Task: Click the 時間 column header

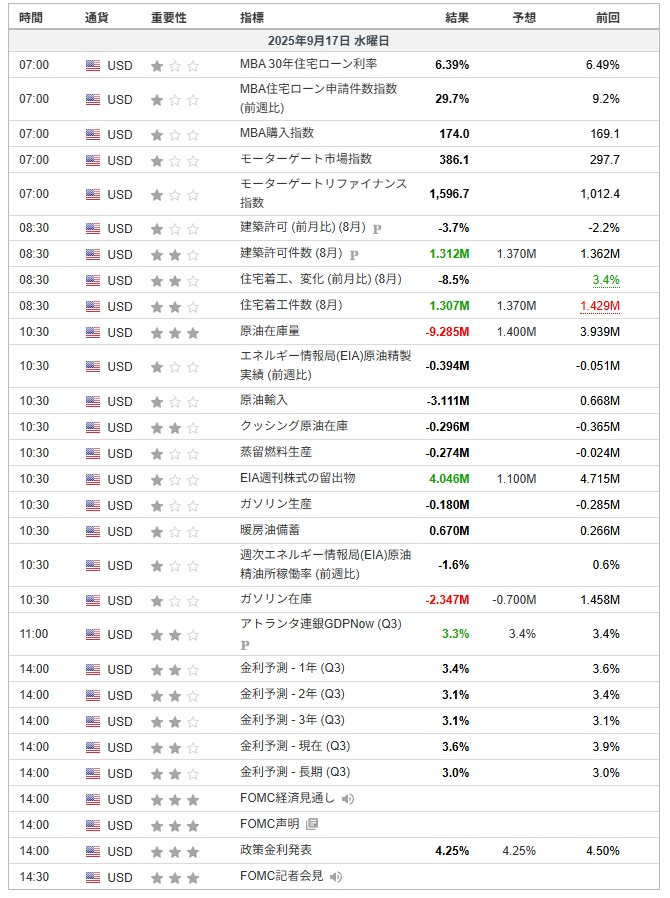Action: pyautogui.click(x=31, y=18)
